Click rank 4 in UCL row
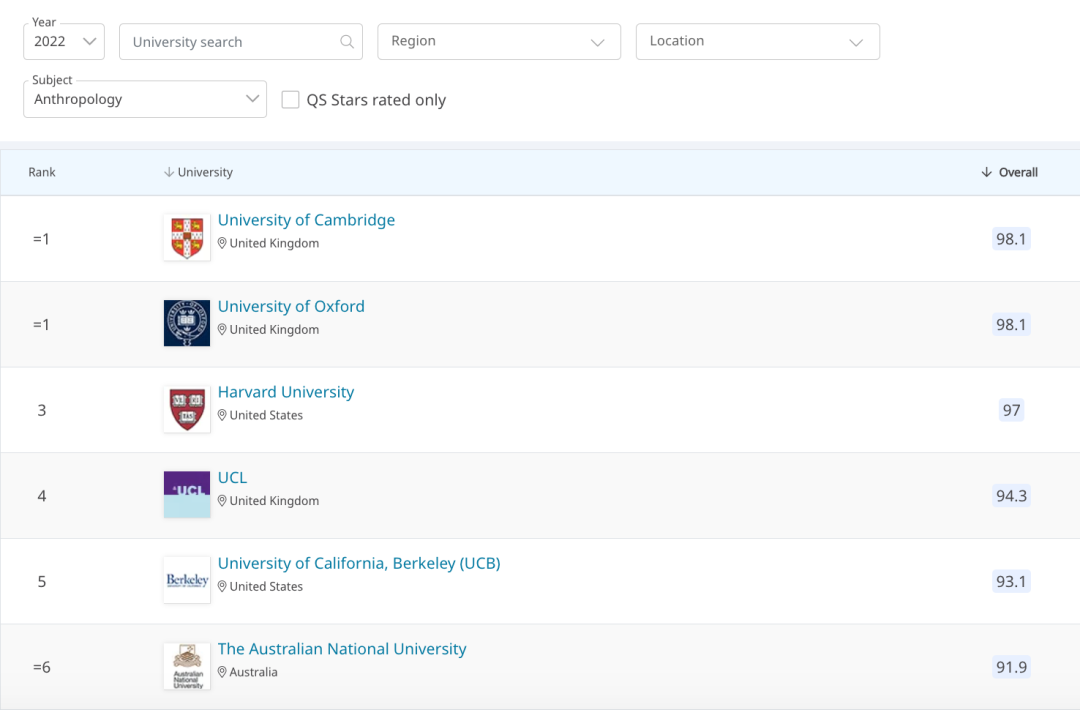This screenshot has height=710, width=1080. 42,496
